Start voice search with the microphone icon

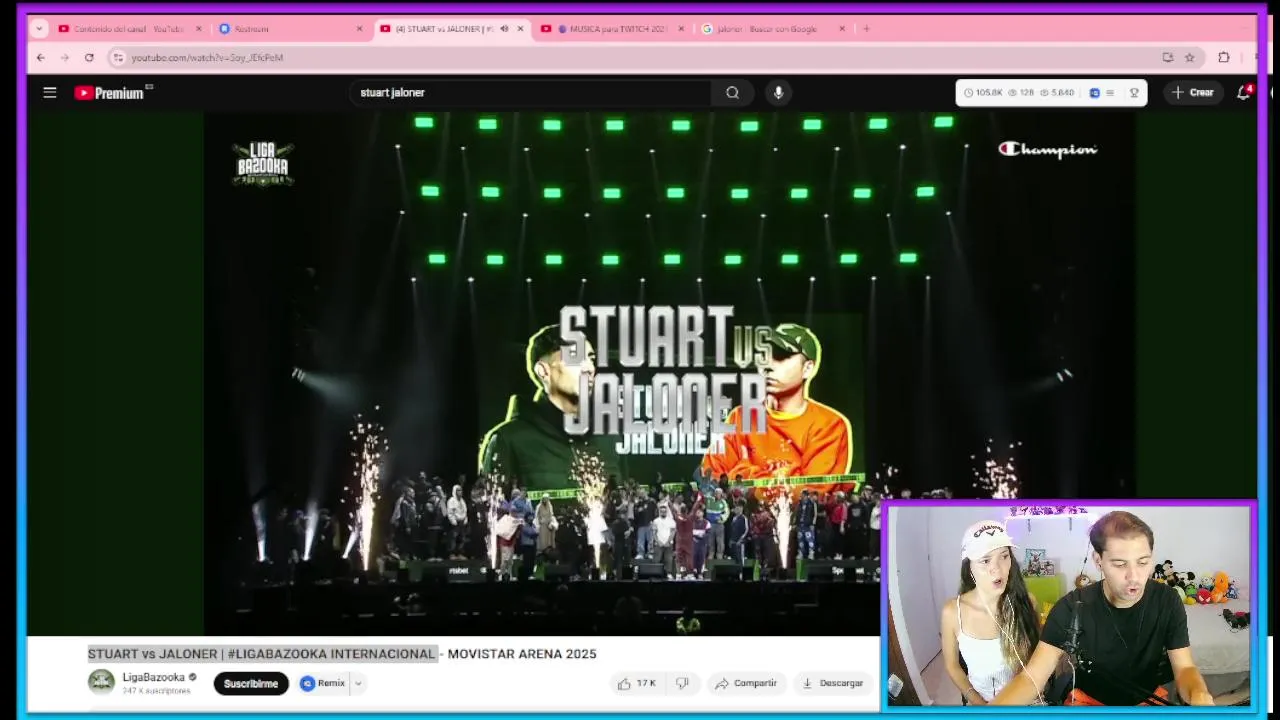pyautogui.click(x=778, y=93)
